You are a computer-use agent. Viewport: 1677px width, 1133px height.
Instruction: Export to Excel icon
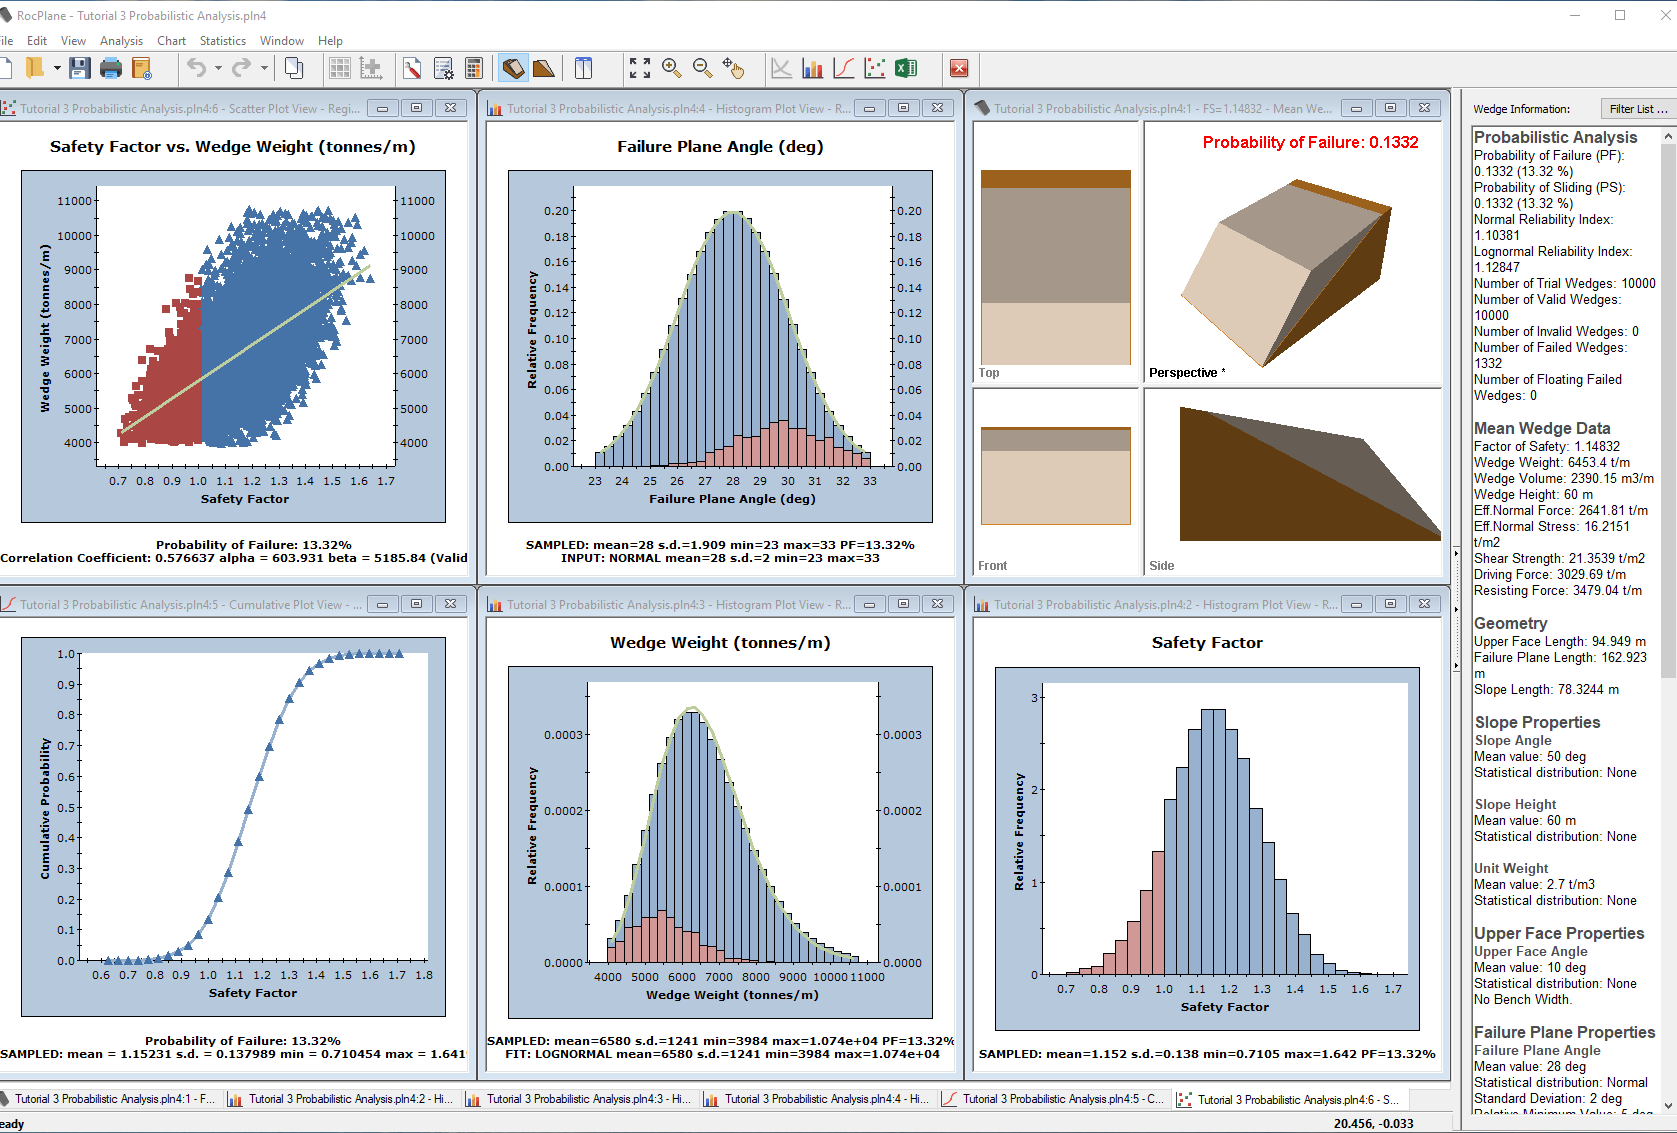tap(906, 68)
